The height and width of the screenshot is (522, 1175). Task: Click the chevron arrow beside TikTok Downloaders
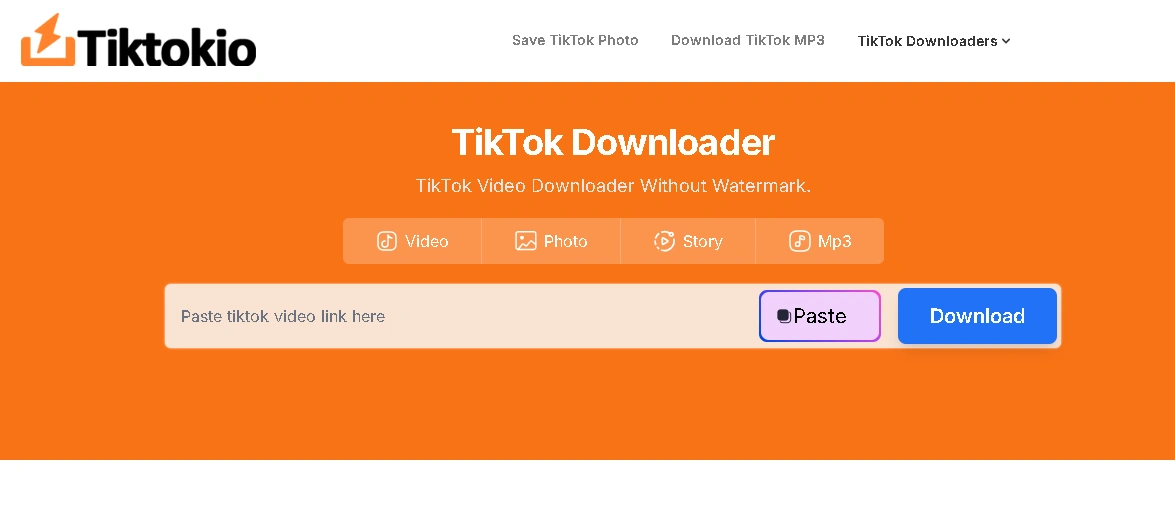click(x=1006, y=41)
